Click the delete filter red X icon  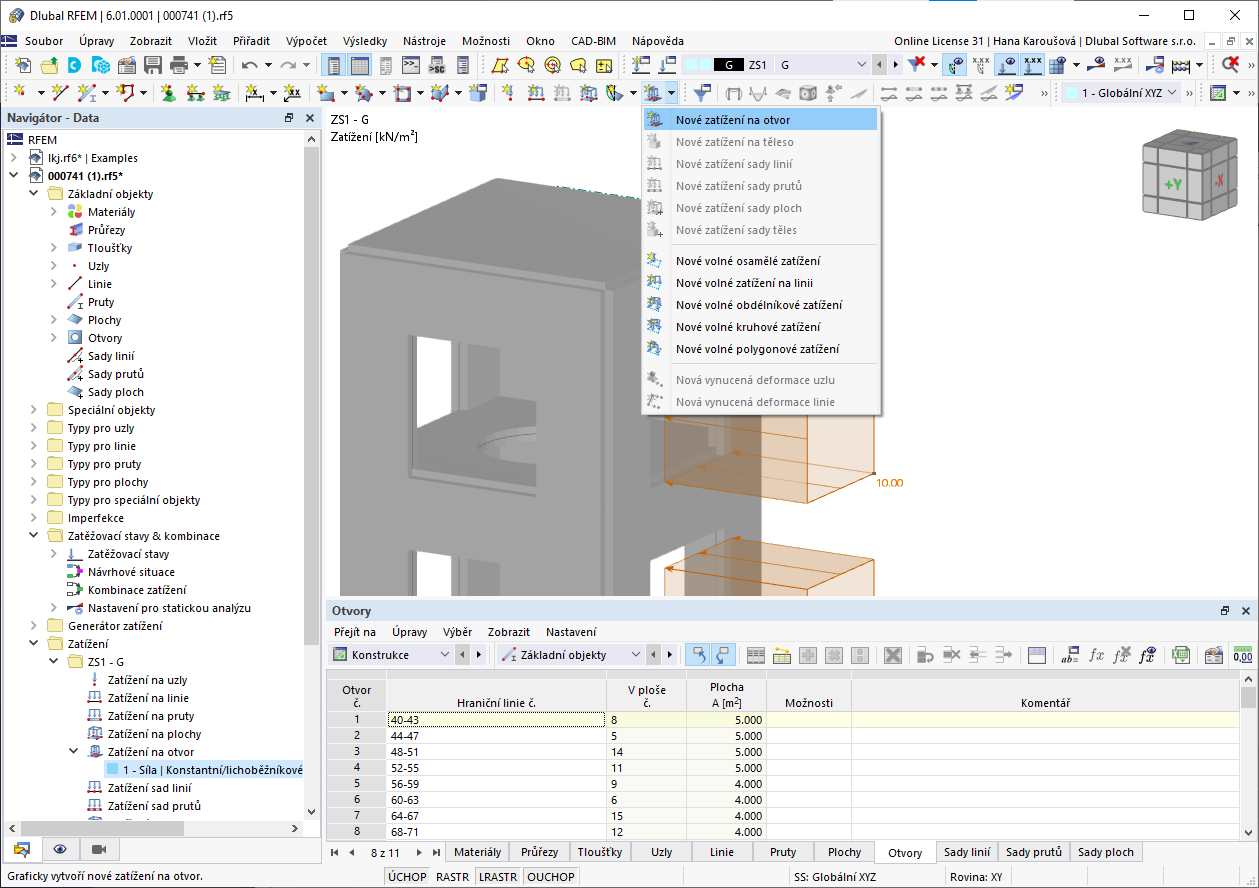[915, 65]
